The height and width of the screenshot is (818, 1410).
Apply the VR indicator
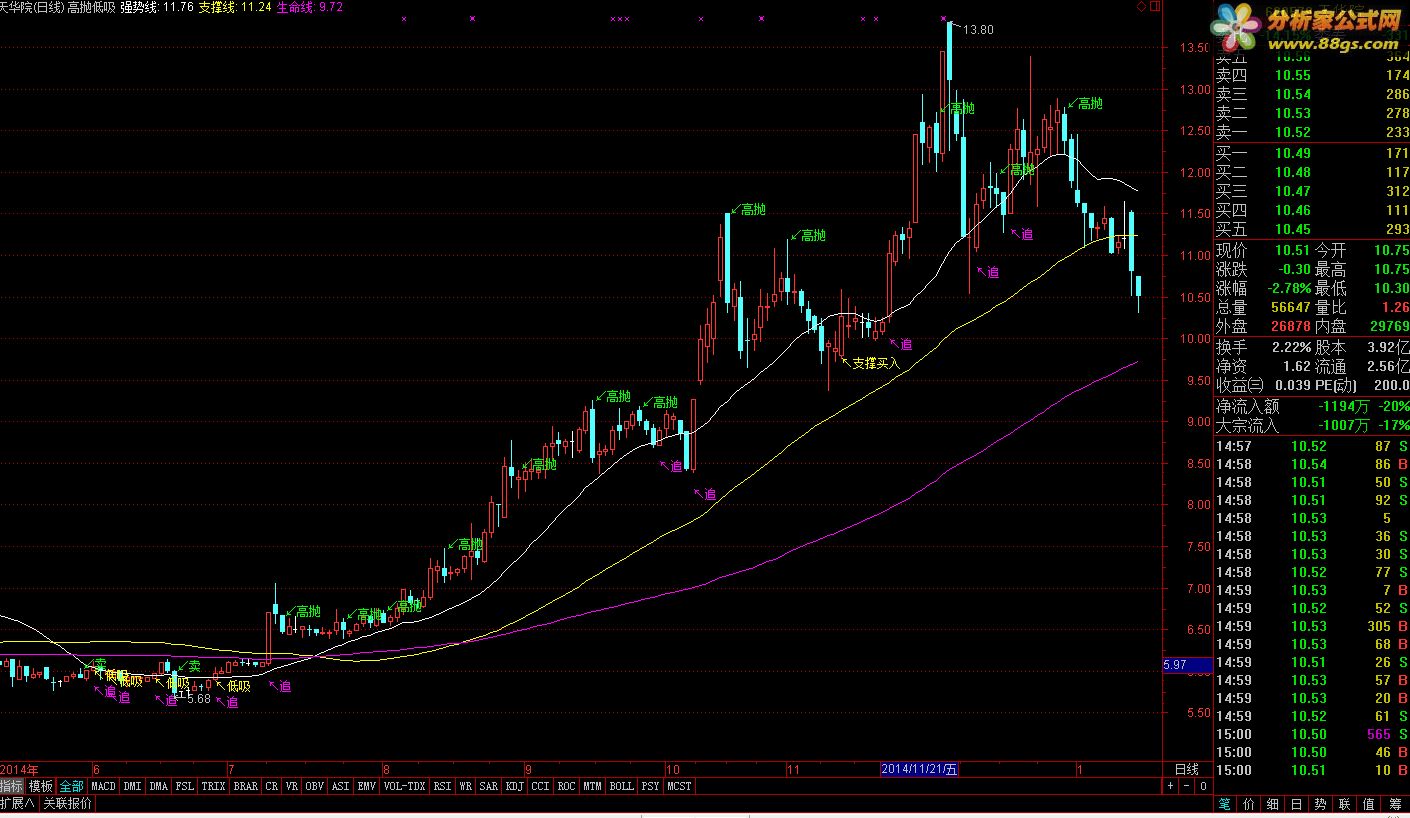[x=292, y=786]
